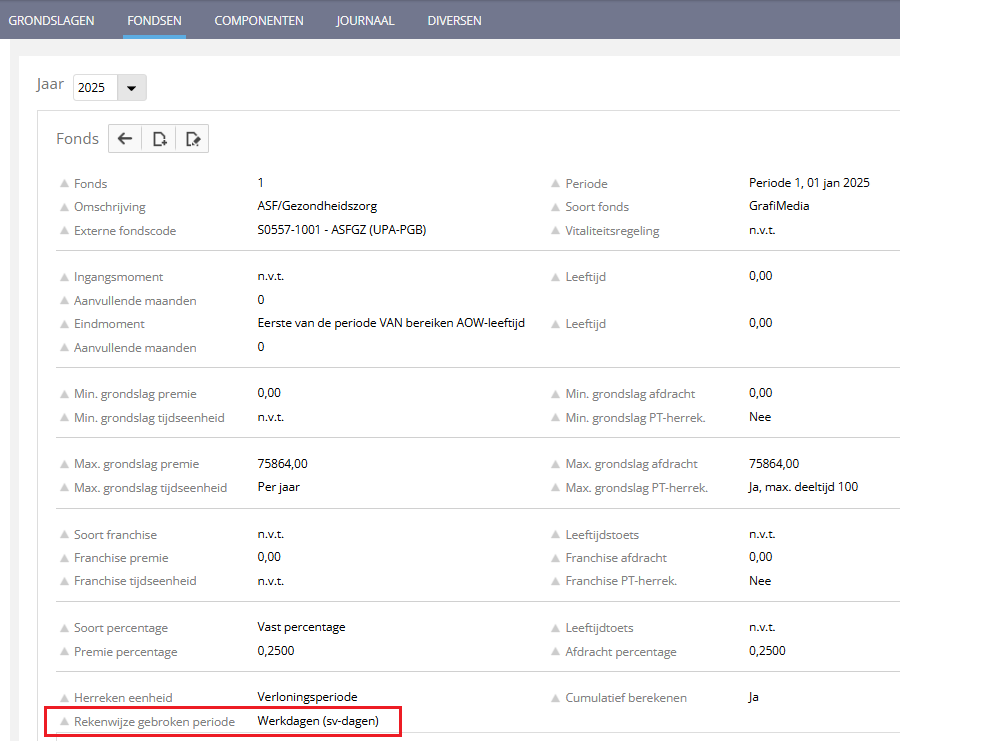
Task: Click the triangle icon next to Soort franchise
Action: tap(64, 535)
